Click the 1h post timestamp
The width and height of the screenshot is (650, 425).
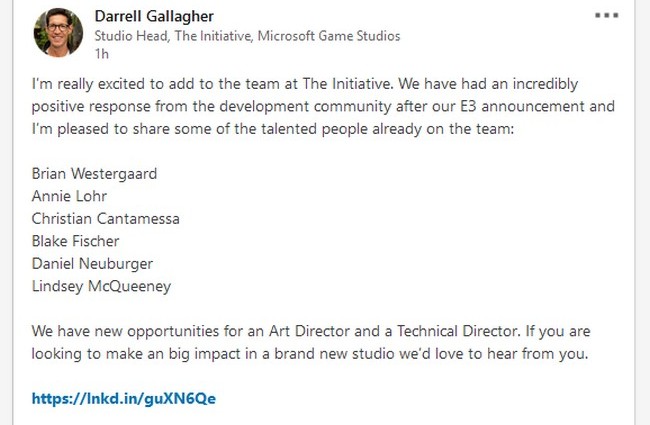[102, 54]
